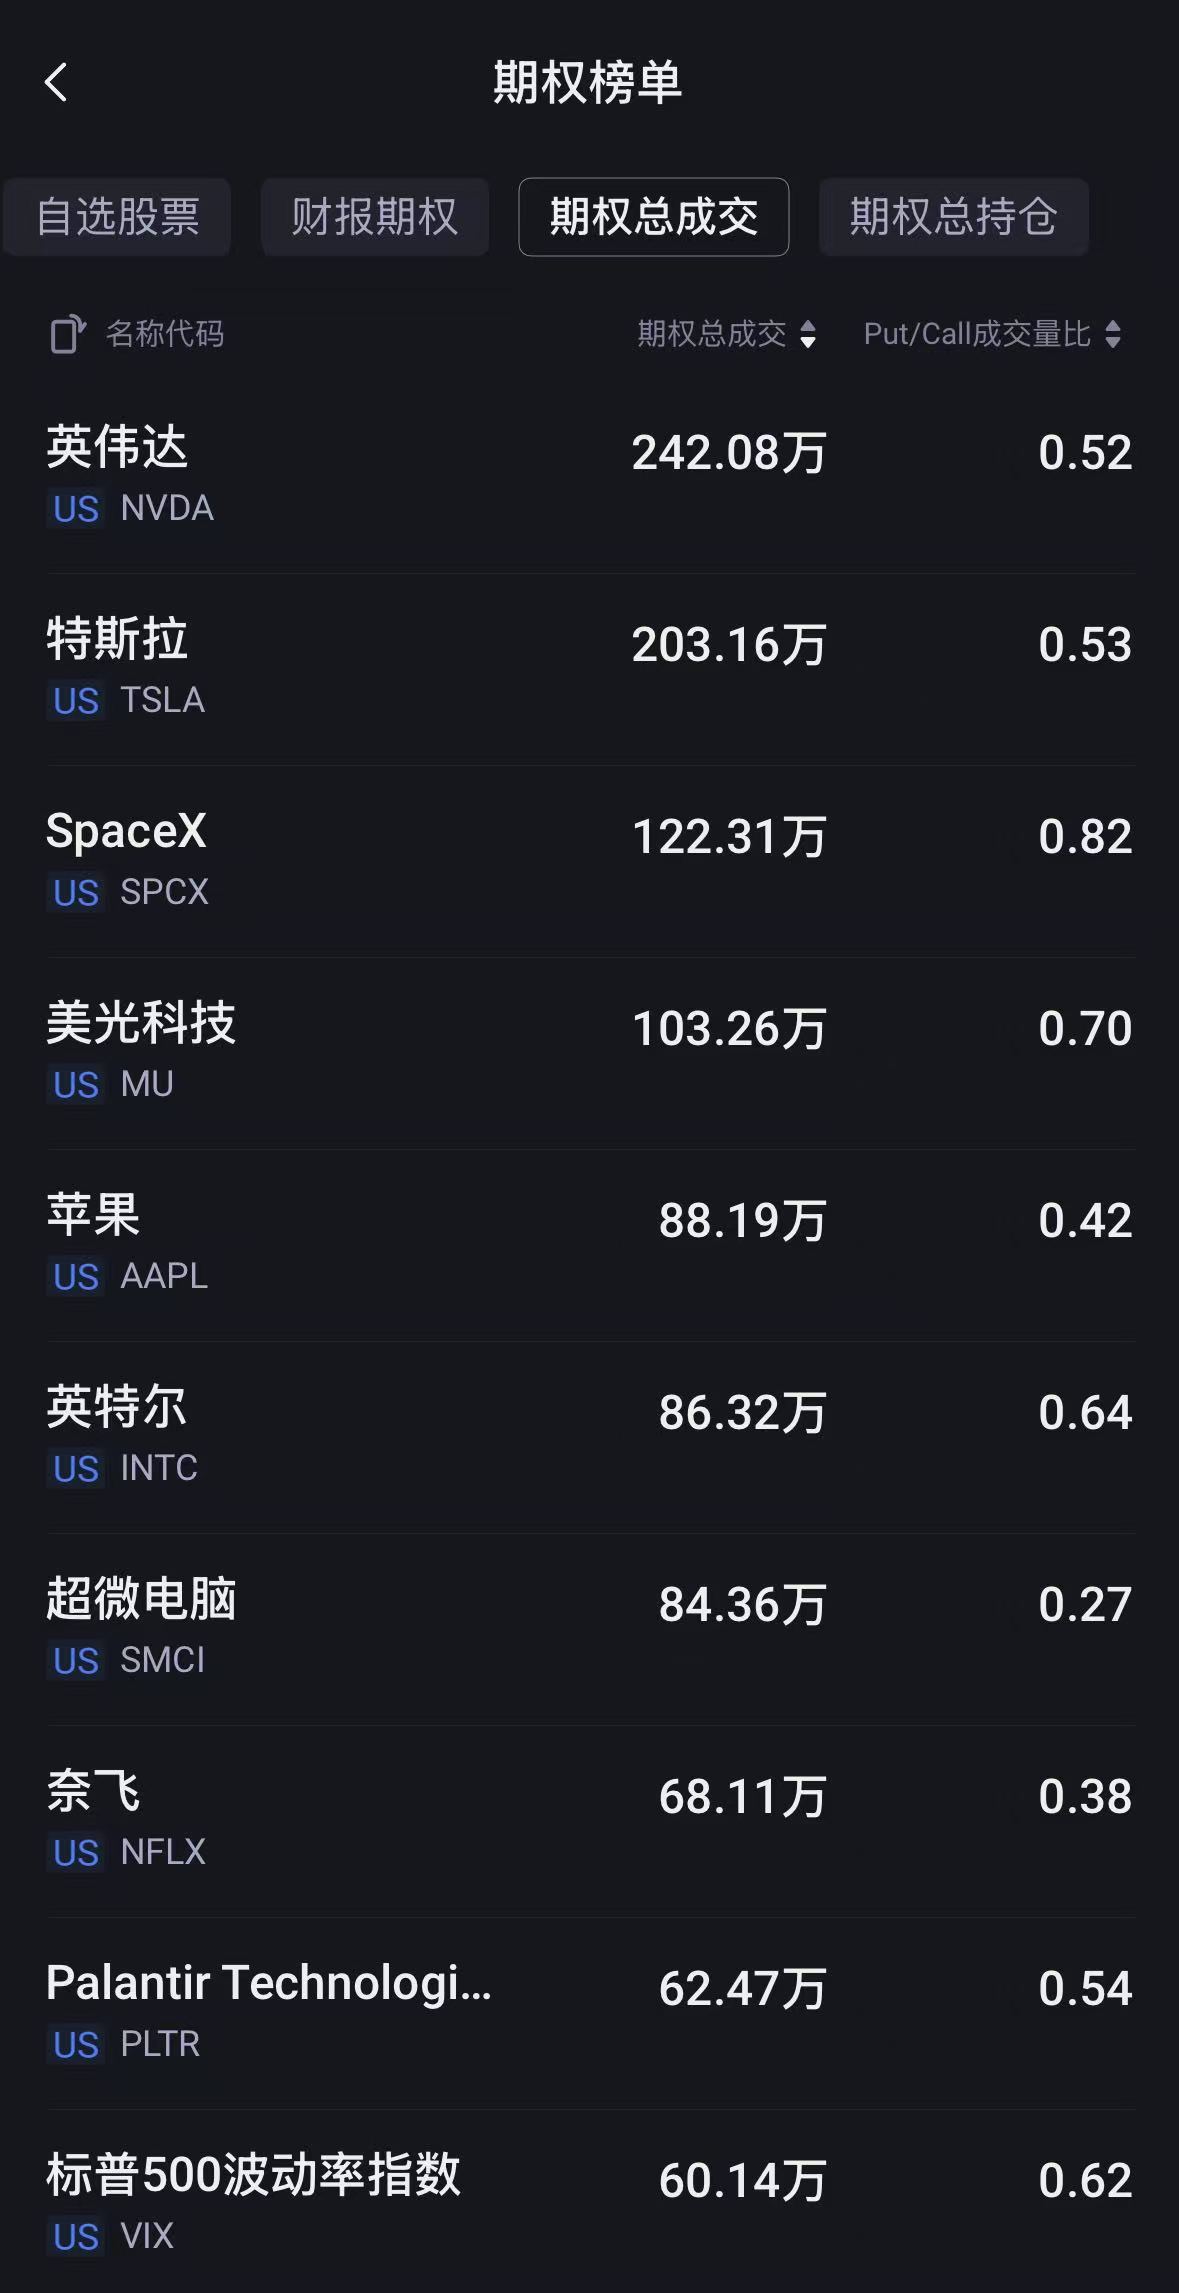Tap the rotate-screen icon beside 名称代码
The height and width of the screenshot is (2293, 1179).
click(68, 334)
